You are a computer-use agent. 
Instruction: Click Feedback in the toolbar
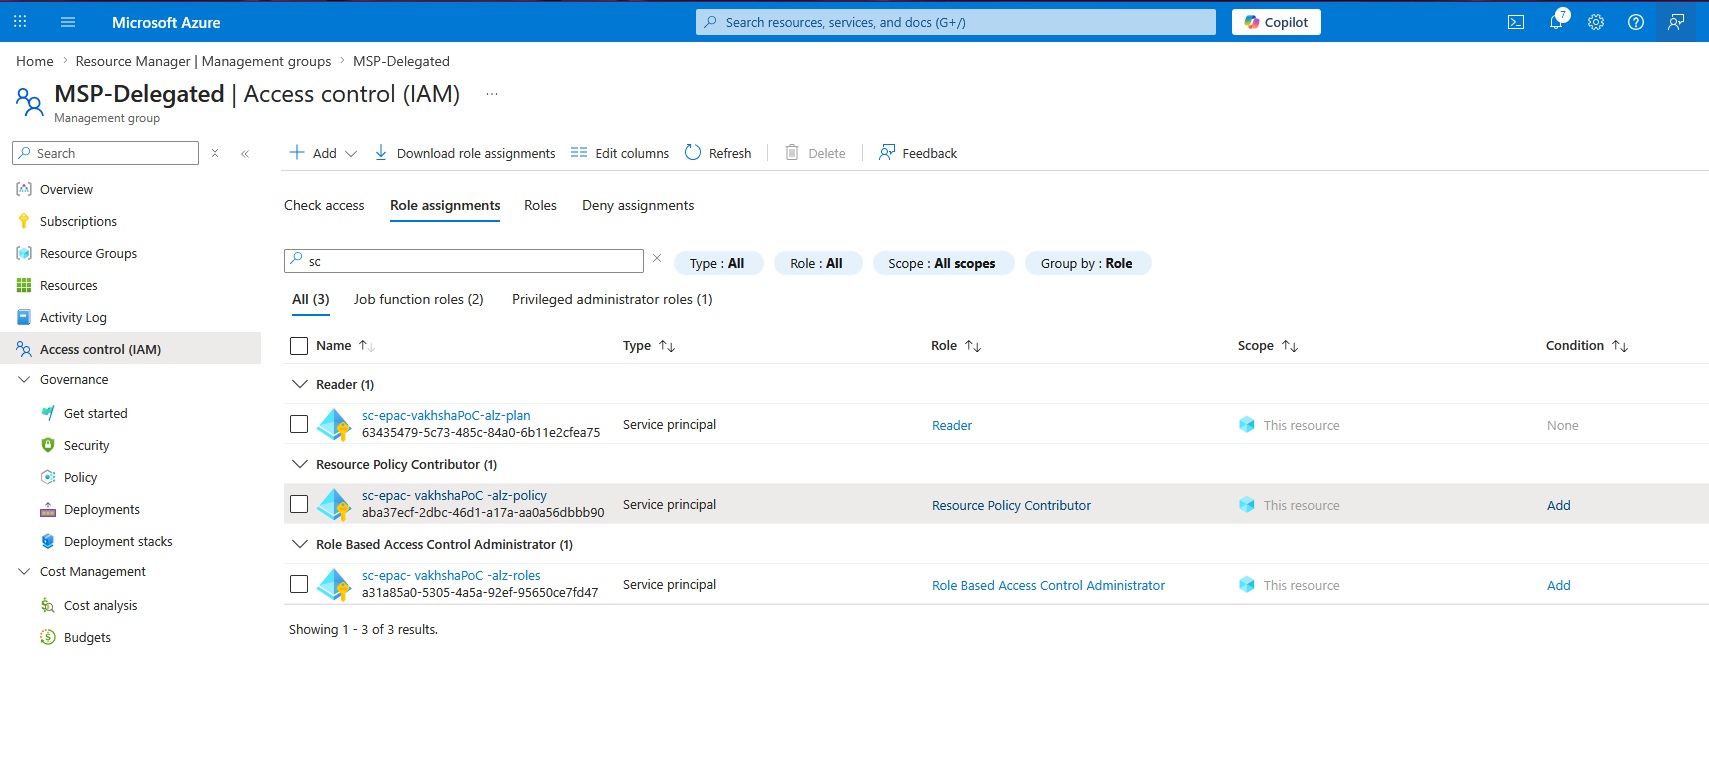coord(917,153)
